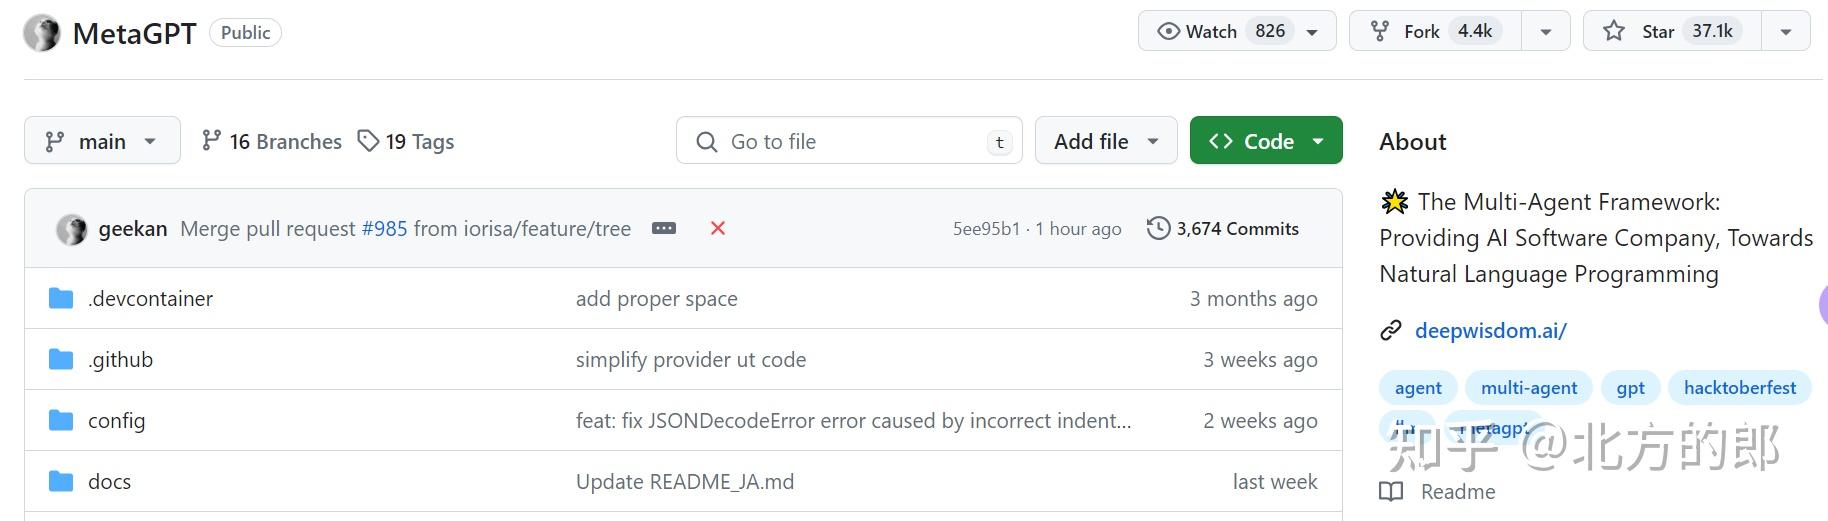Image resolution: width=1828 pixels, height=521 pixels.
Task: Open pull request #985 link
Action: (385, 229)
